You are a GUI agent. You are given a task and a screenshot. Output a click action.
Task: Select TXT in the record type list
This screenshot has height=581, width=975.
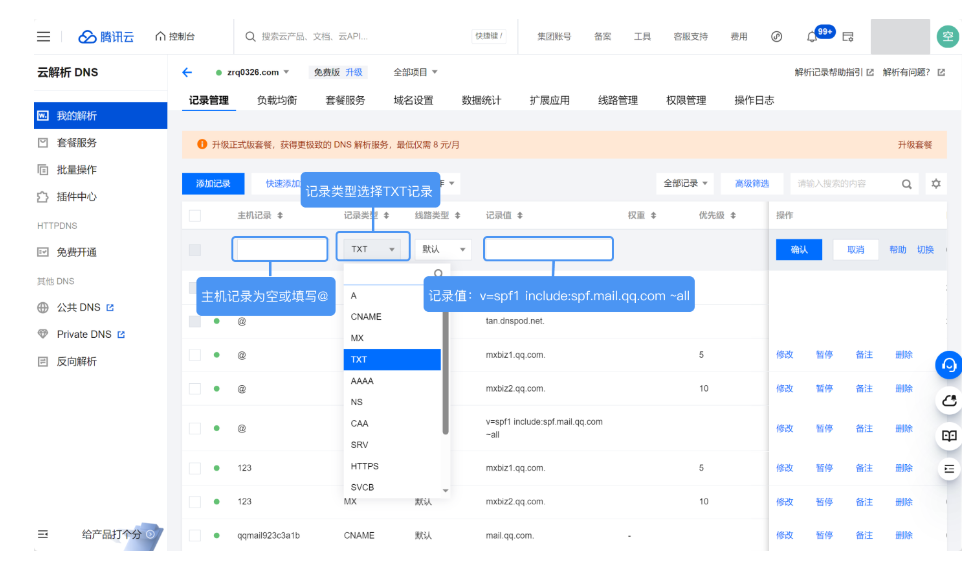tap(391, 359)
